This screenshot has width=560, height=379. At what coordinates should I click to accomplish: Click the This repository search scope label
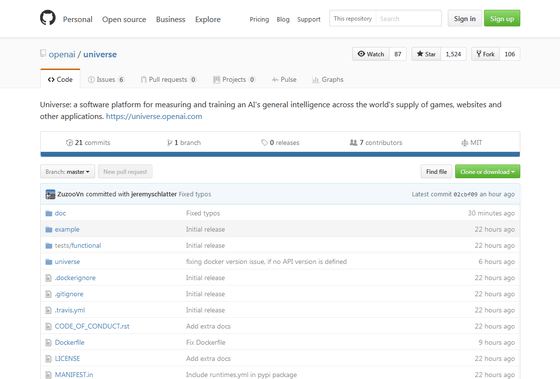click(353, 19)
